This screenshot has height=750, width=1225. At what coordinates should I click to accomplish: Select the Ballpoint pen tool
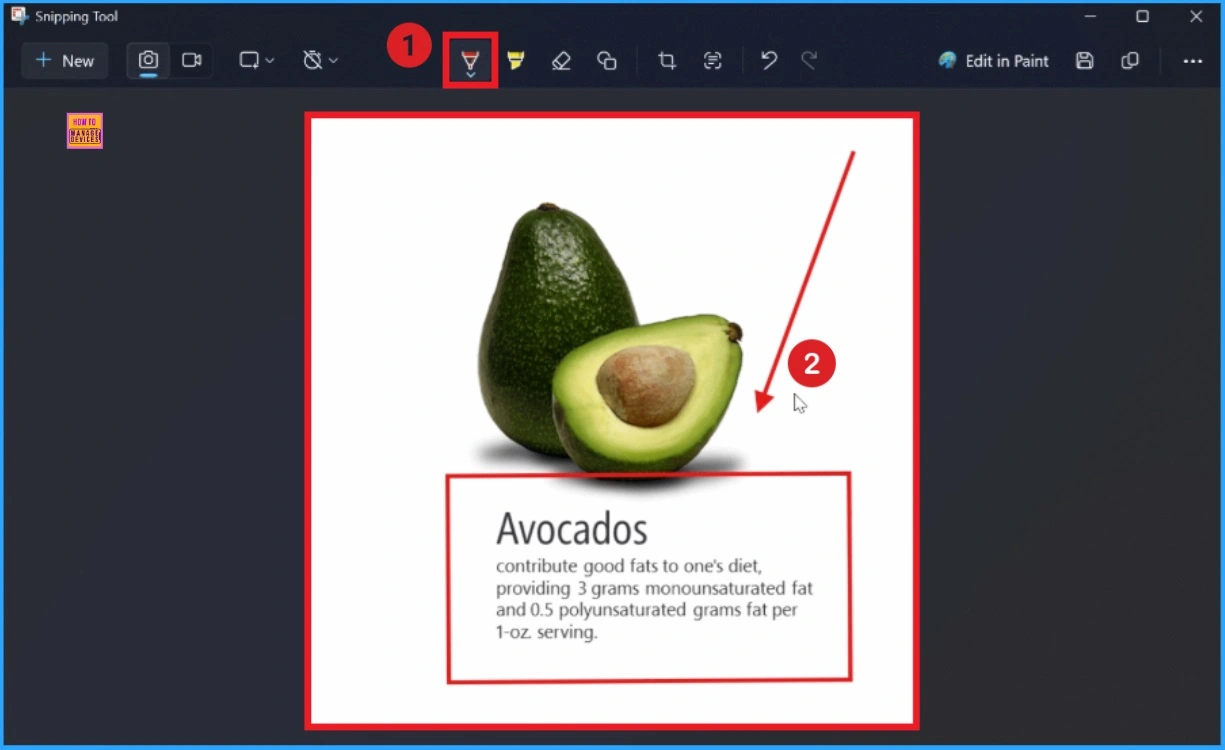pos(470,58)
